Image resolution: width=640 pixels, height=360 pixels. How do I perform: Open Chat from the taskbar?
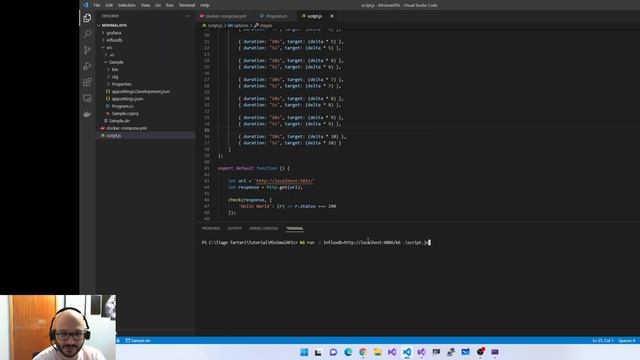pos(333,352)
